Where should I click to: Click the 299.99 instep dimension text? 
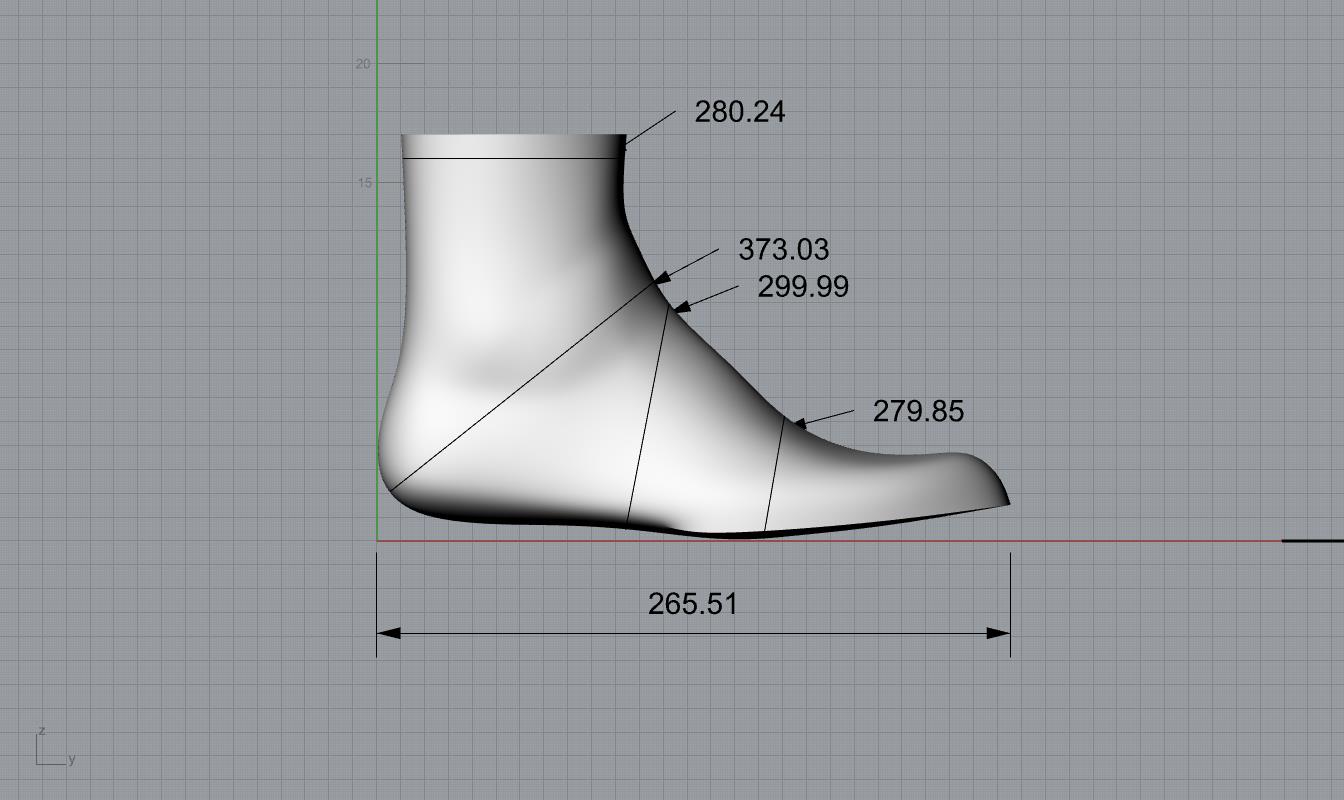[x=802, y=287]
